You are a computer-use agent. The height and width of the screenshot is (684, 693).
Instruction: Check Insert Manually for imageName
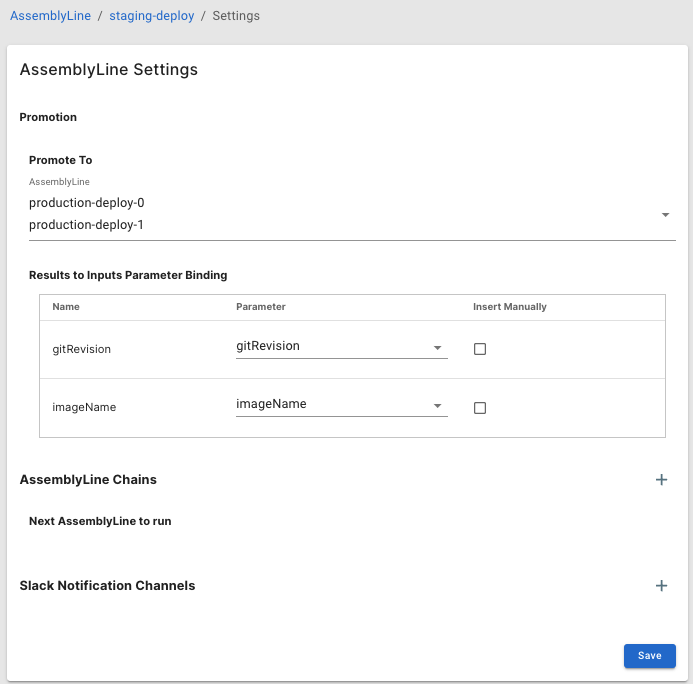(x=480, y=408)
